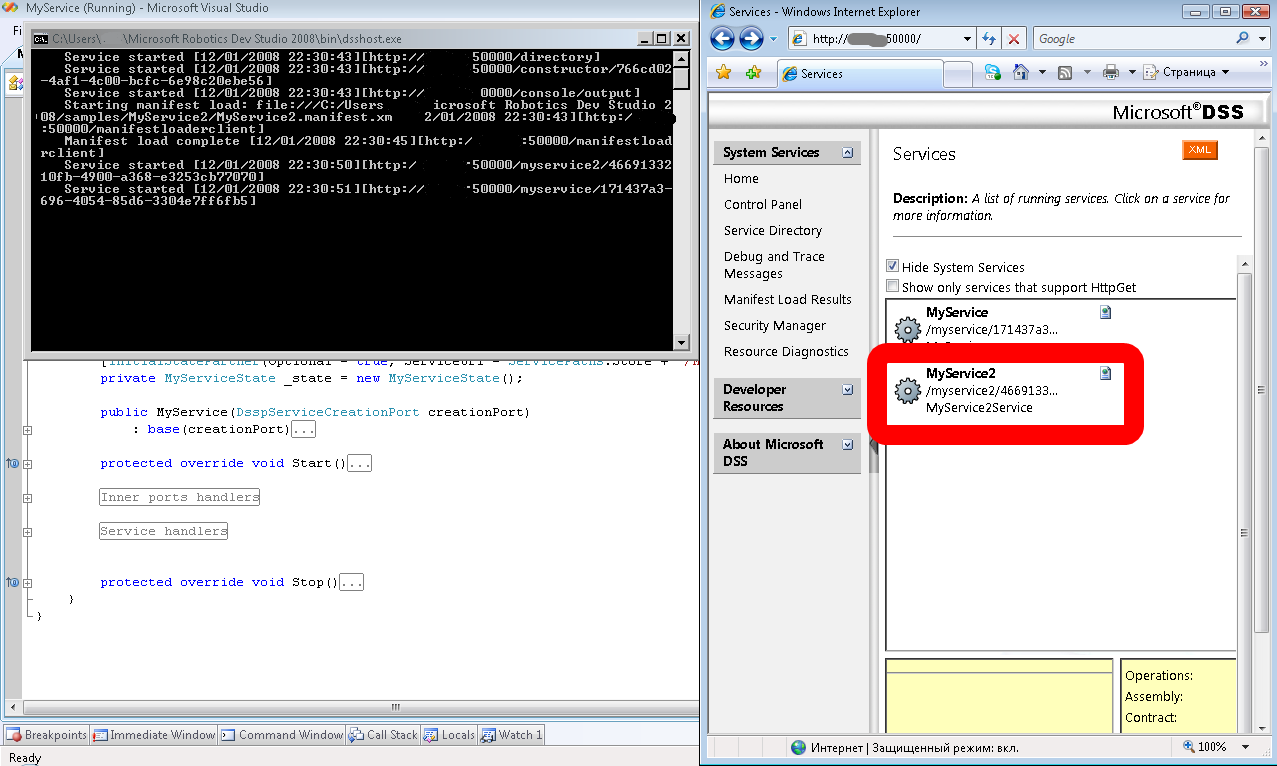Open document icon next to MyService
The image size is (1277, 766).
(1105, 313)
